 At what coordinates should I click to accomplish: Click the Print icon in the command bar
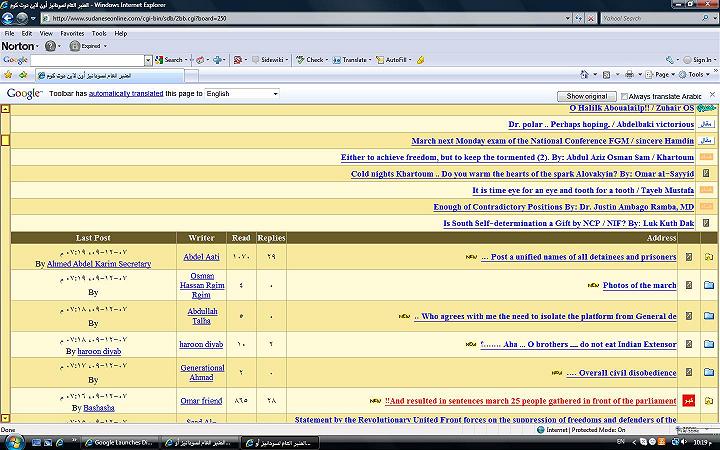629,74
